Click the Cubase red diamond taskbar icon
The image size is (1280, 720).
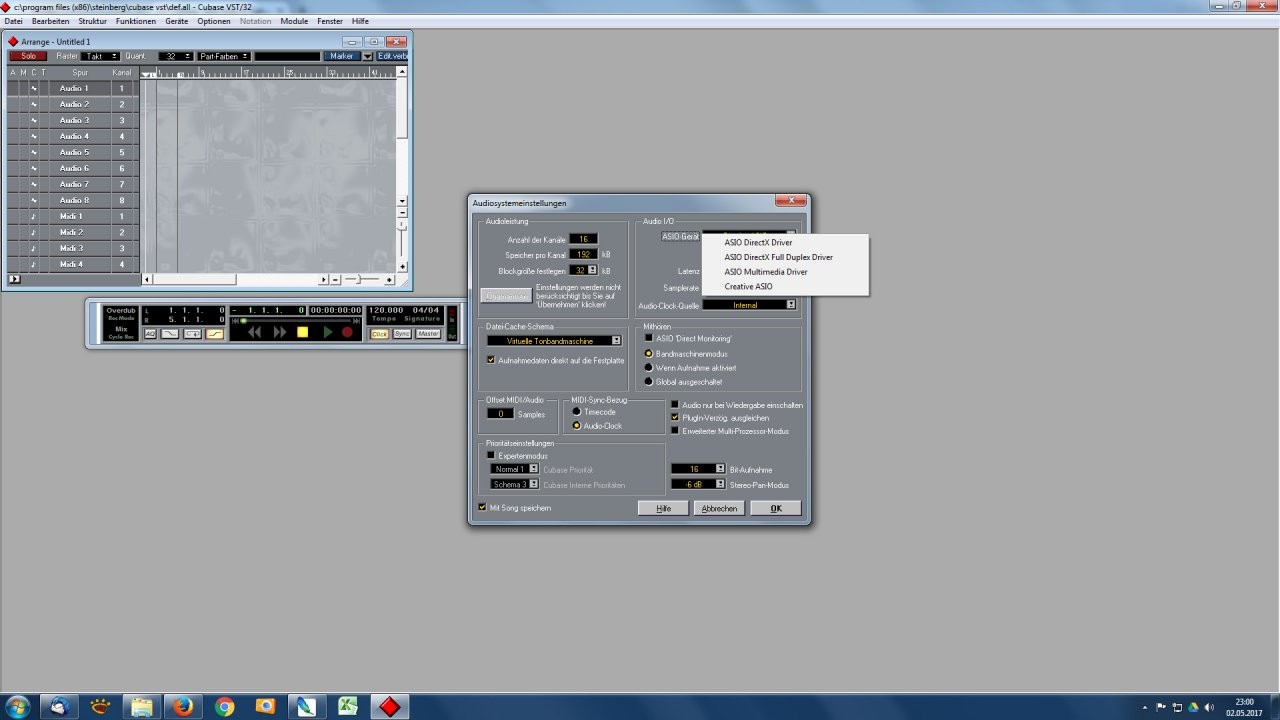389,706
